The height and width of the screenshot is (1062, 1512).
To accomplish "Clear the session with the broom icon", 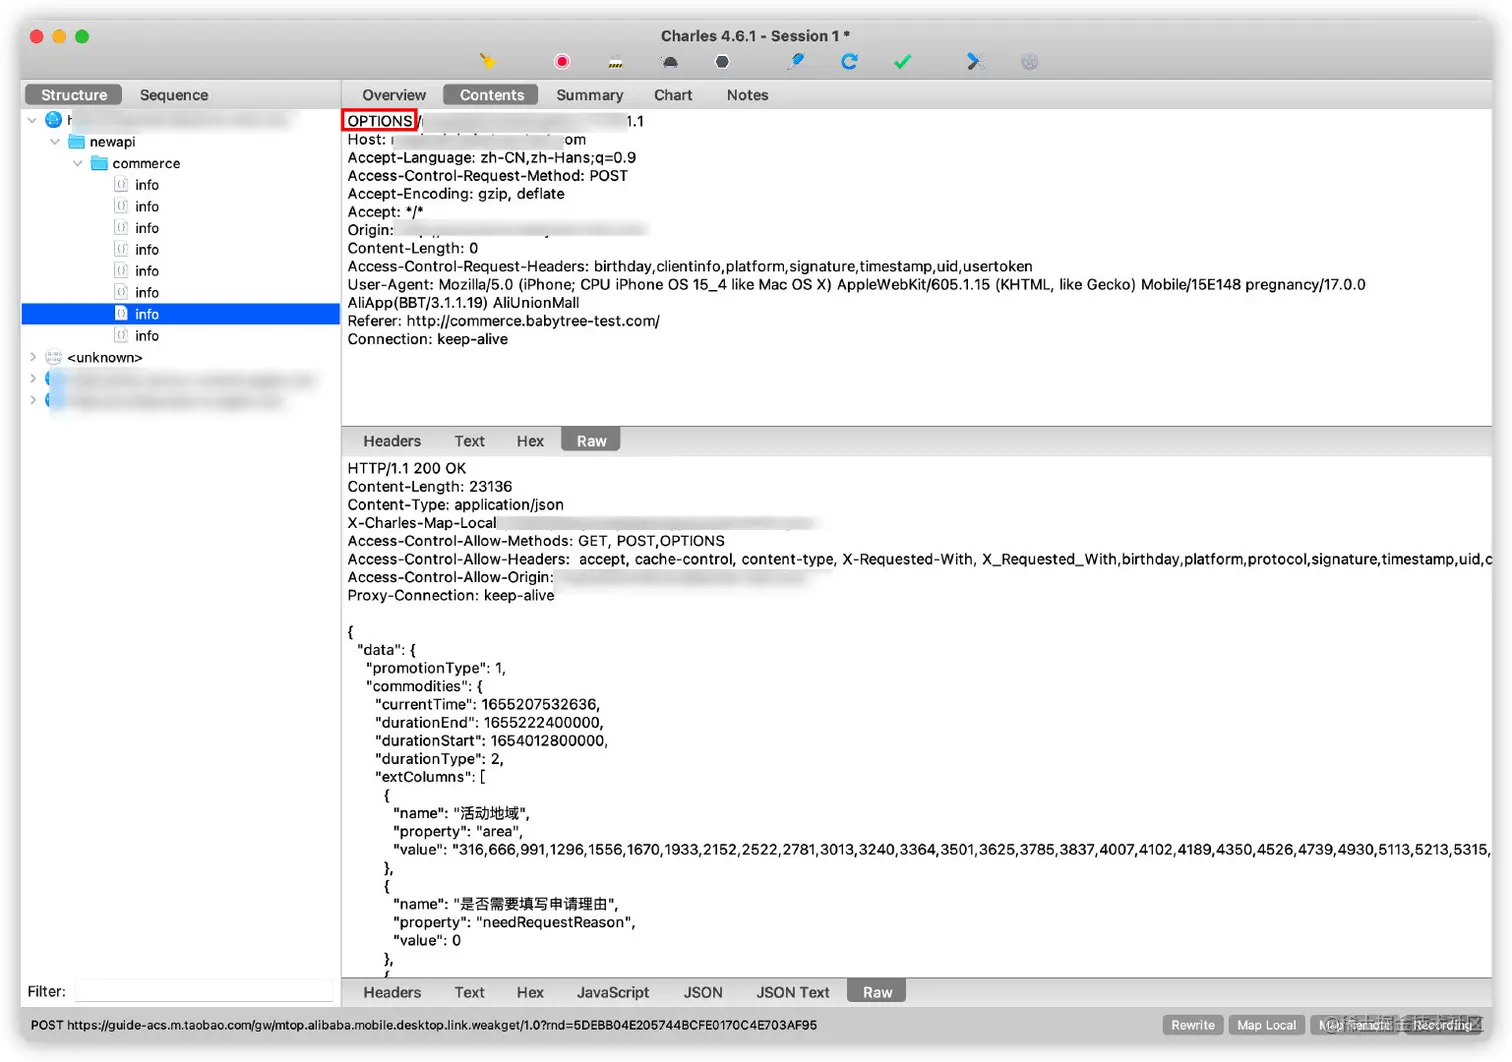I will [488, 62].
